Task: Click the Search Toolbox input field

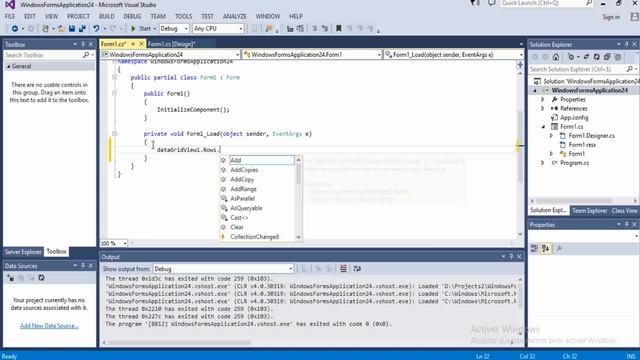Action: (43, 55)
